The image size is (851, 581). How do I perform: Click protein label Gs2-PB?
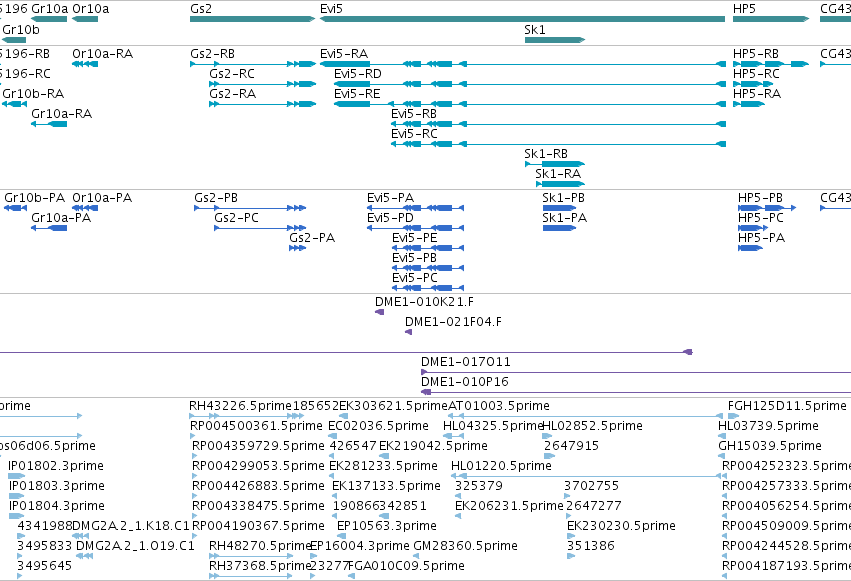coord(216,198)
